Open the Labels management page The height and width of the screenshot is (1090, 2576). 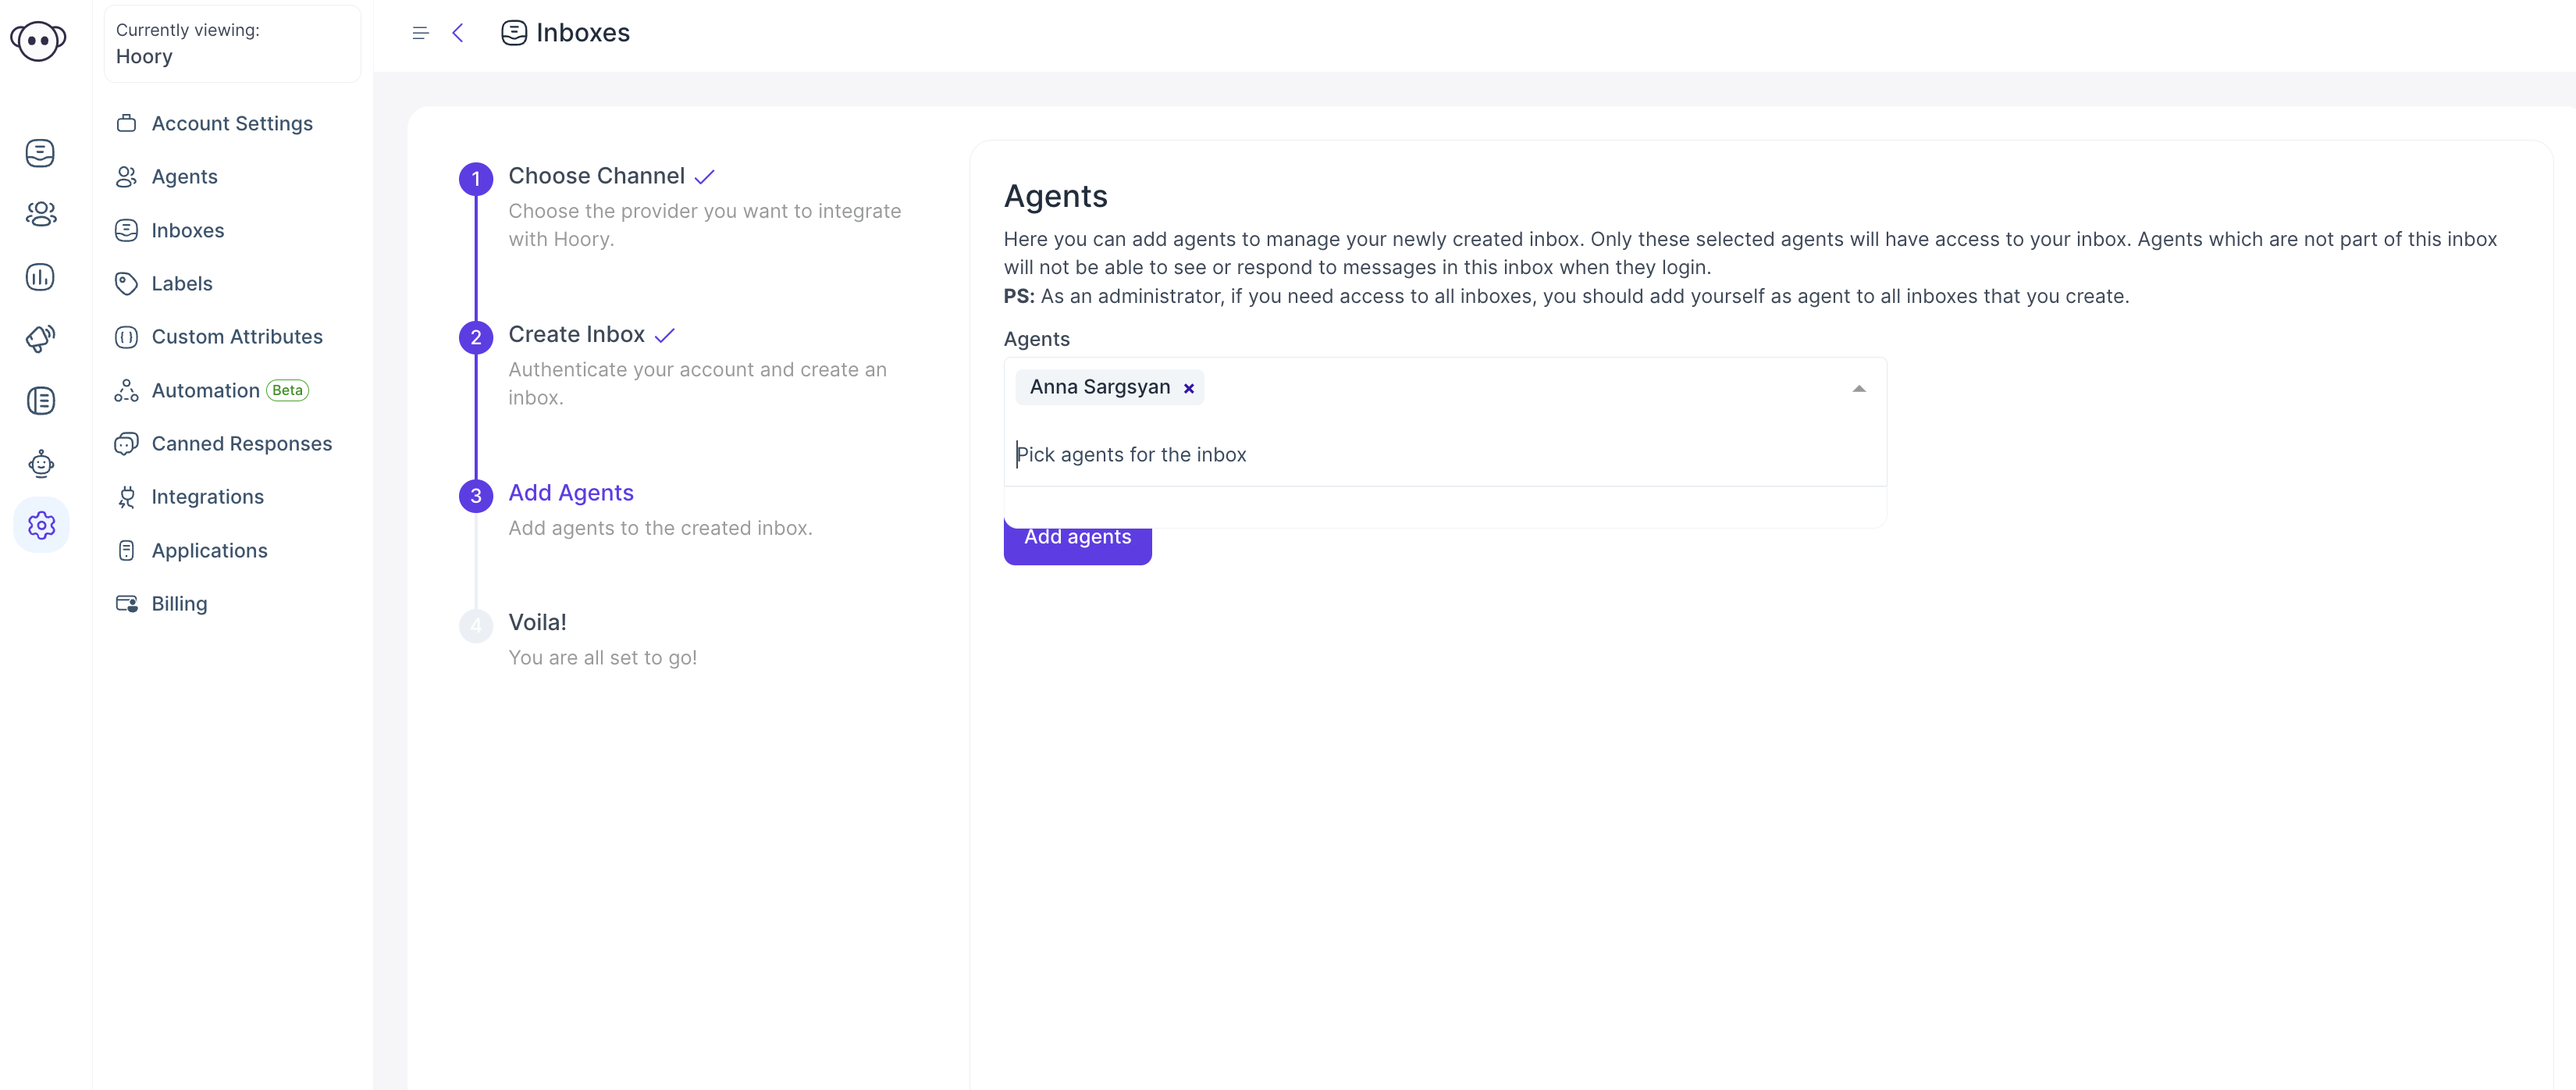183,281
